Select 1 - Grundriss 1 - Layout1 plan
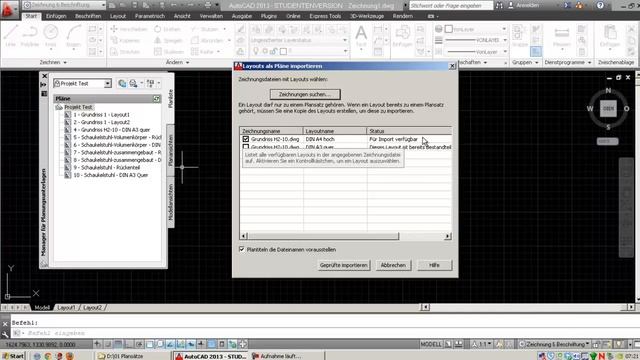 click(x=101, y=115)
